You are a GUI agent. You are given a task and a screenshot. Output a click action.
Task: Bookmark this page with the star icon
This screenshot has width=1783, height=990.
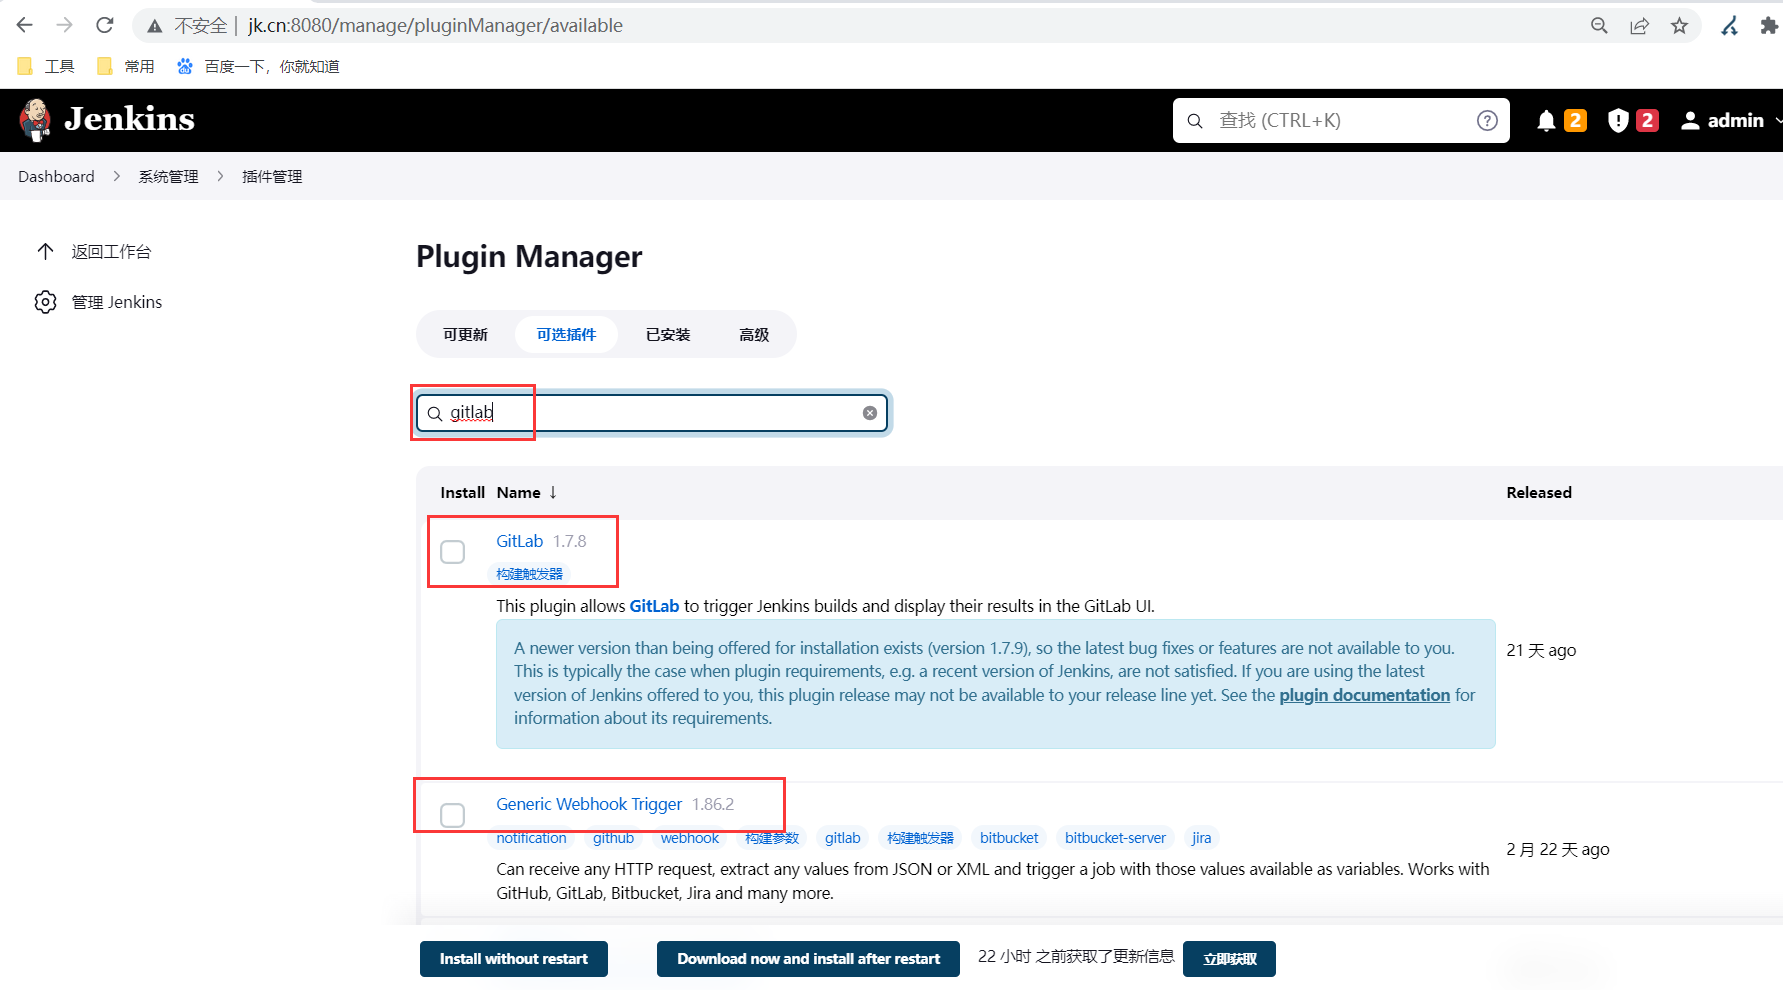1679,26
